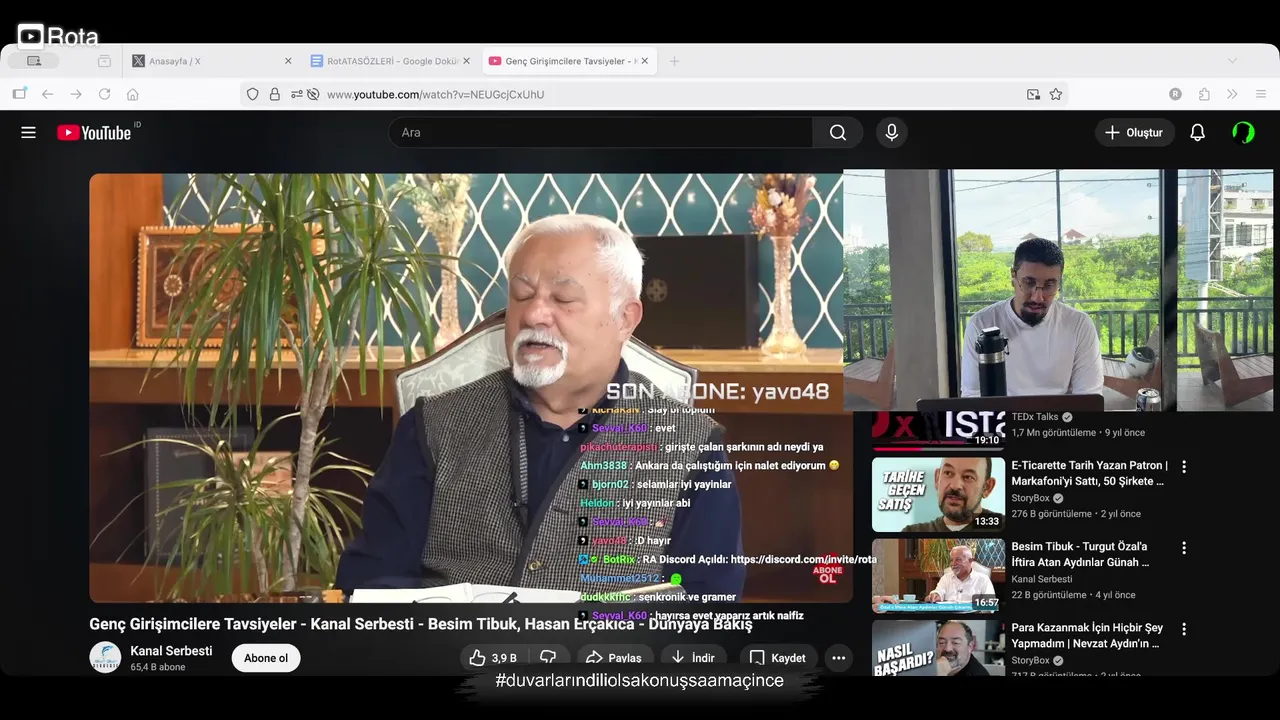Open options for E-Ticarette Tarih Yazan video
This screenshot has width=1280, height=720.
pos(1184,467)
